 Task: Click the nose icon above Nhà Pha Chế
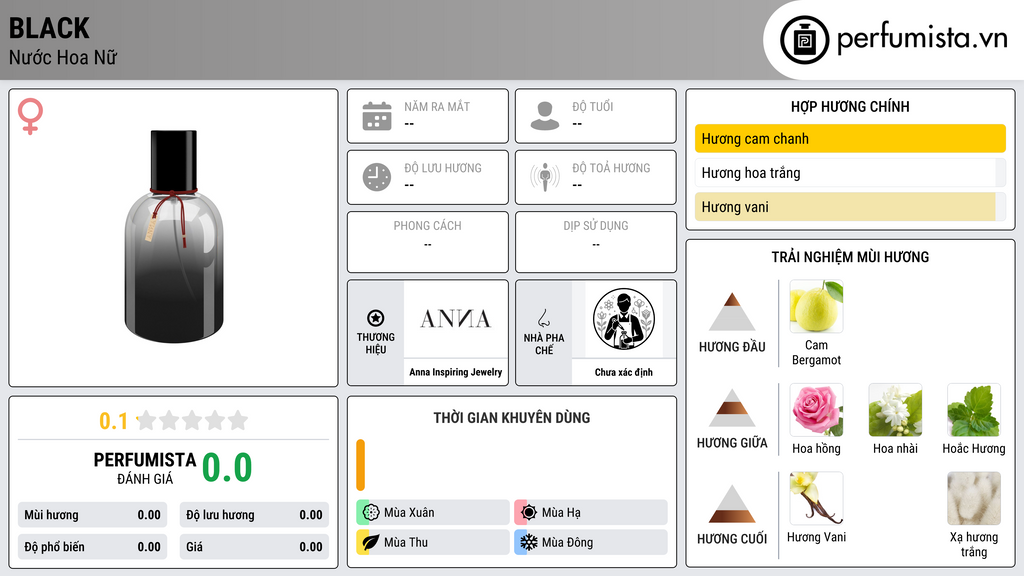(x=543, y=318)
